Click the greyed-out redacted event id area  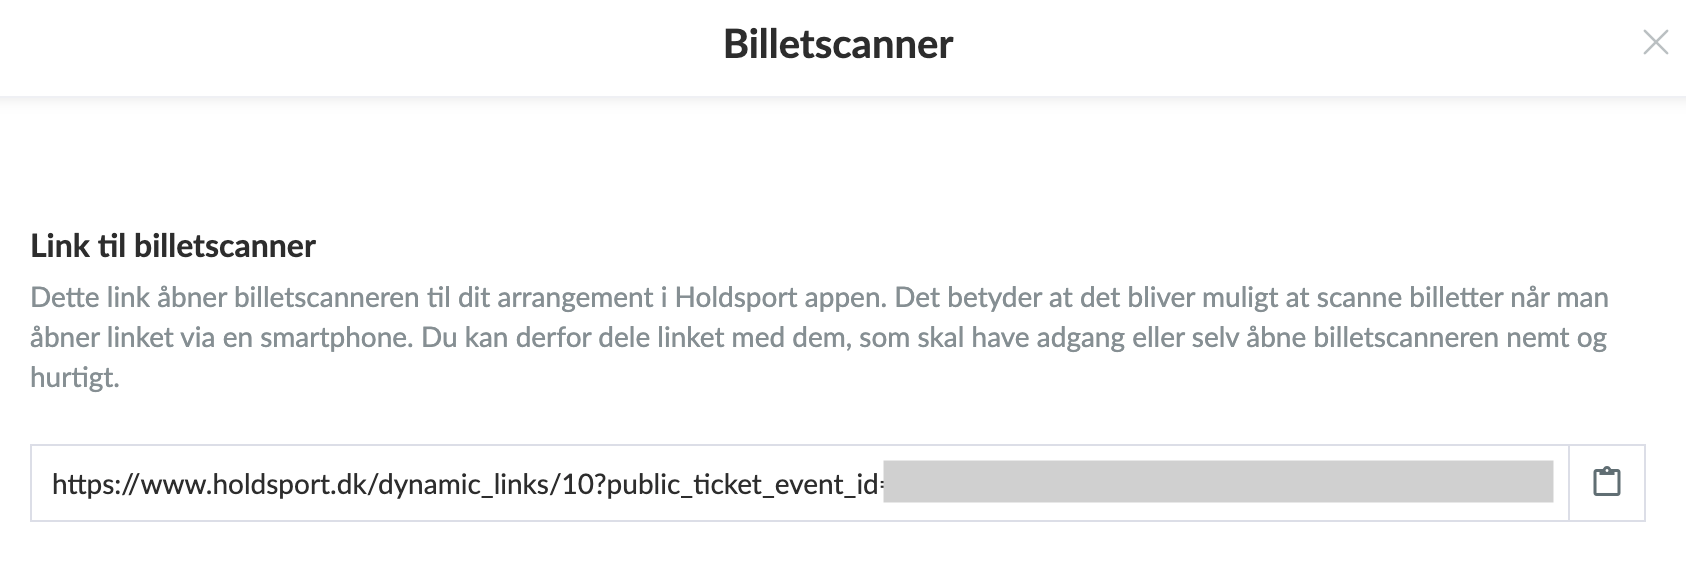pyautogui.click(x=1218, y=482)
